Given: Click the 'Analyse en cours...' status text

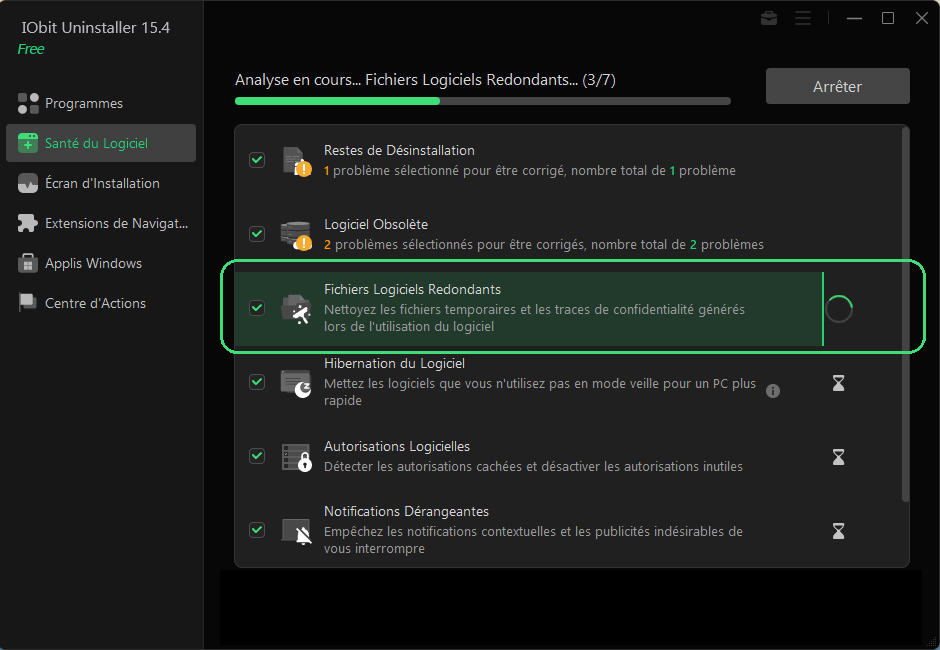Looking at the screenshot, I should pos(425,80).
